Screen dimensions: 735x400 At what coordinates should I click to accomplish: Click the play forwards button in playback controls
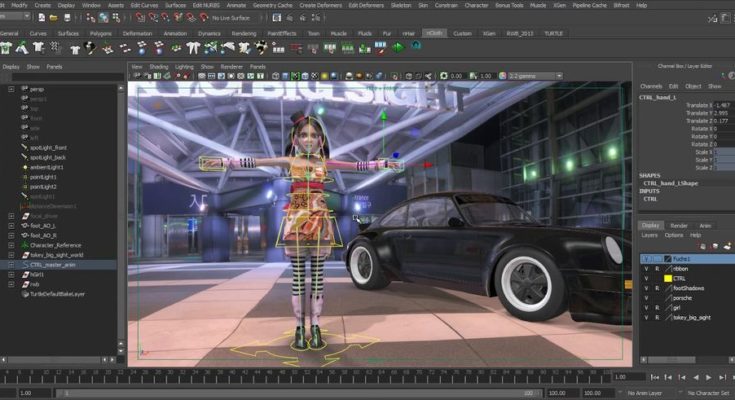(x=709, y=377)
